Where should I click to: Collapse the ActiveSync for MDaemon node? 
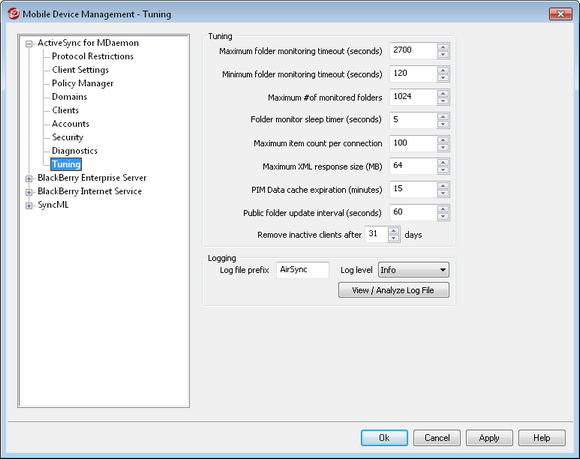click(x=29, y=44)
